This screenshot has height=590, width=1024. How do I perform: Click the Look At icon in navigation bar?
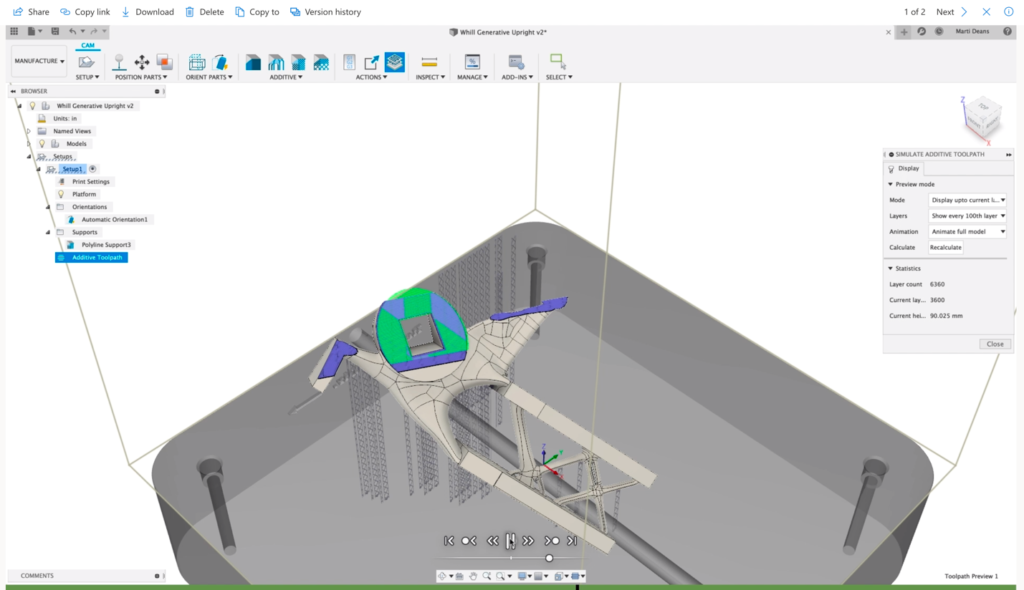click(x=460, y=576)
